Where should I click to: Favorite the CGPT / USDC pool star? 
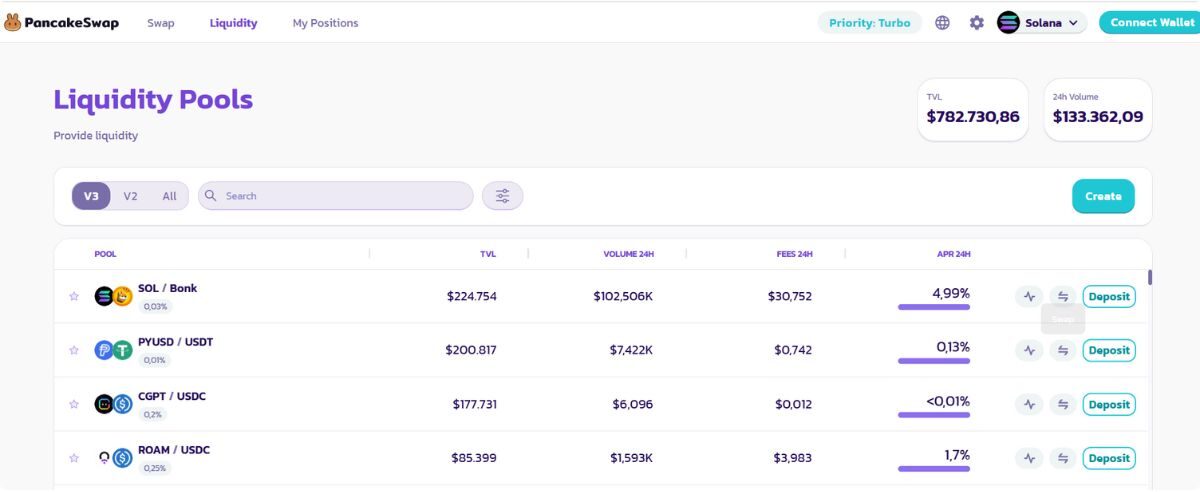[74, 404]
